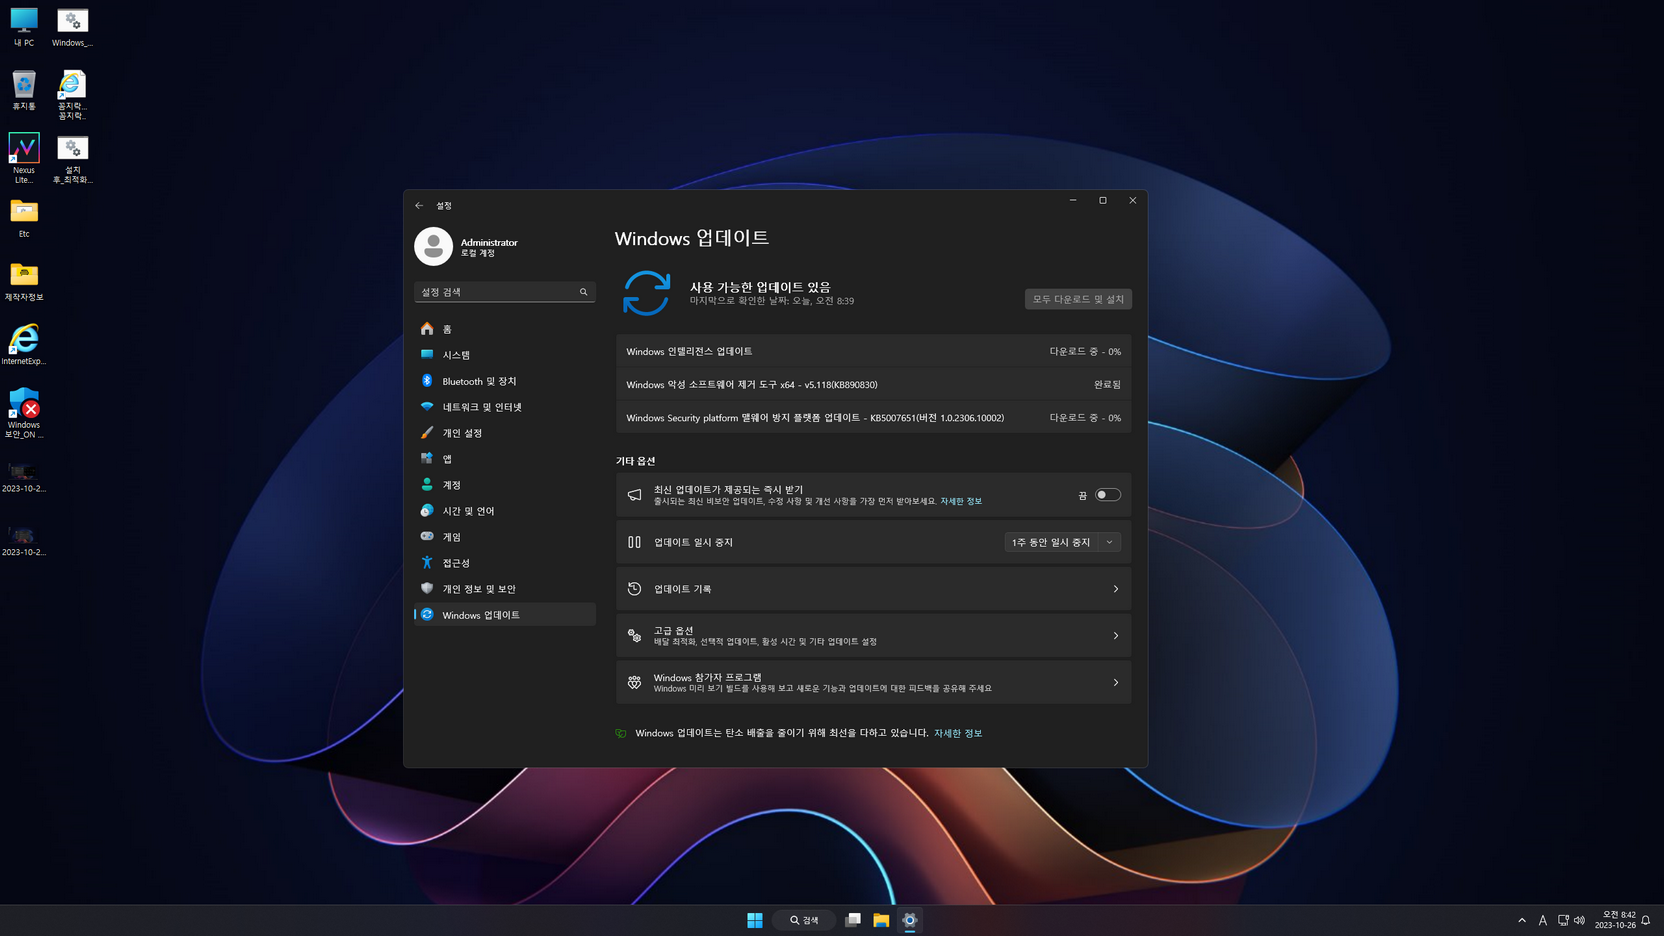
Task: Click the update sync status icon
Action: [646, 293]
